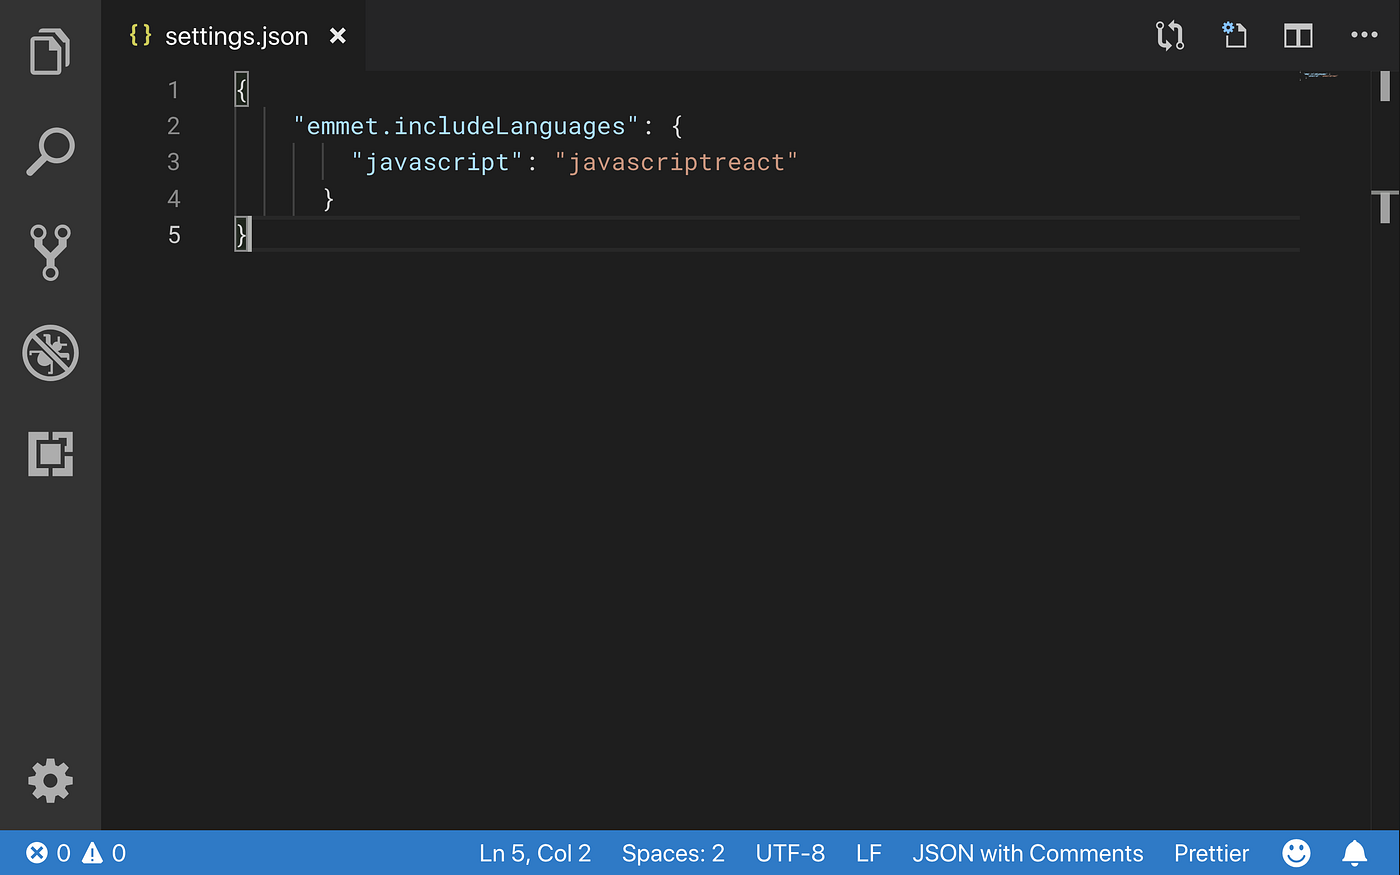Adjust indentation via Spaces: 2 status item
1400x875 pixels.
point(673,852)
